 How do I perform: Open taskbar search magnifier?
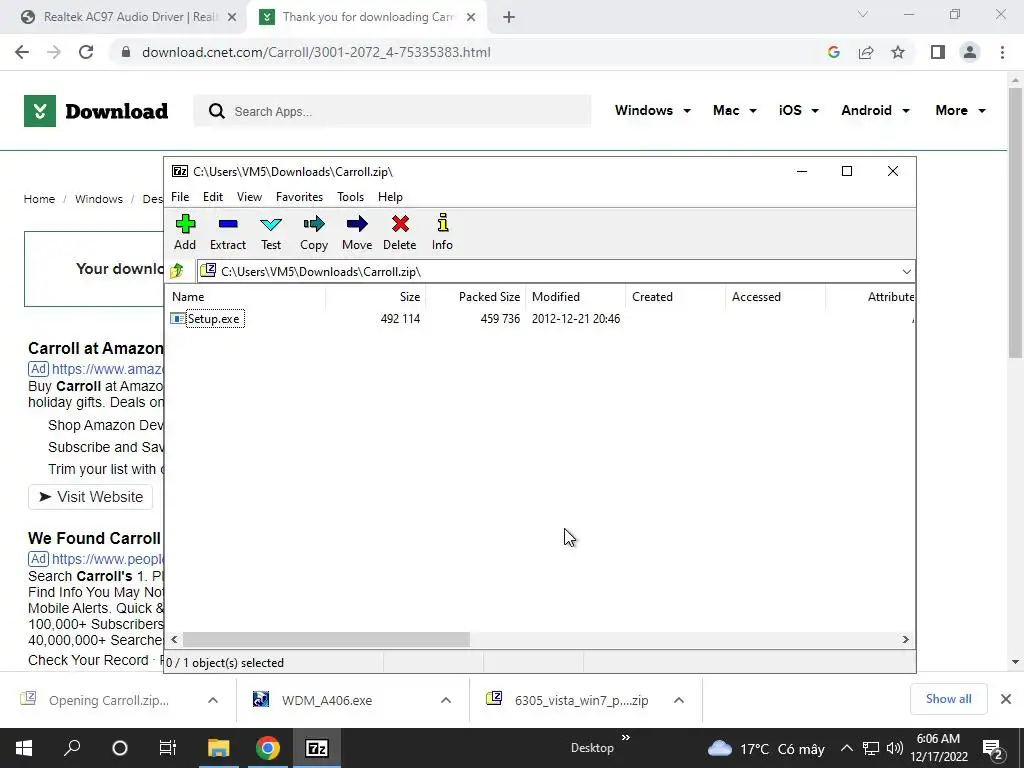click(x=72, y=748)
